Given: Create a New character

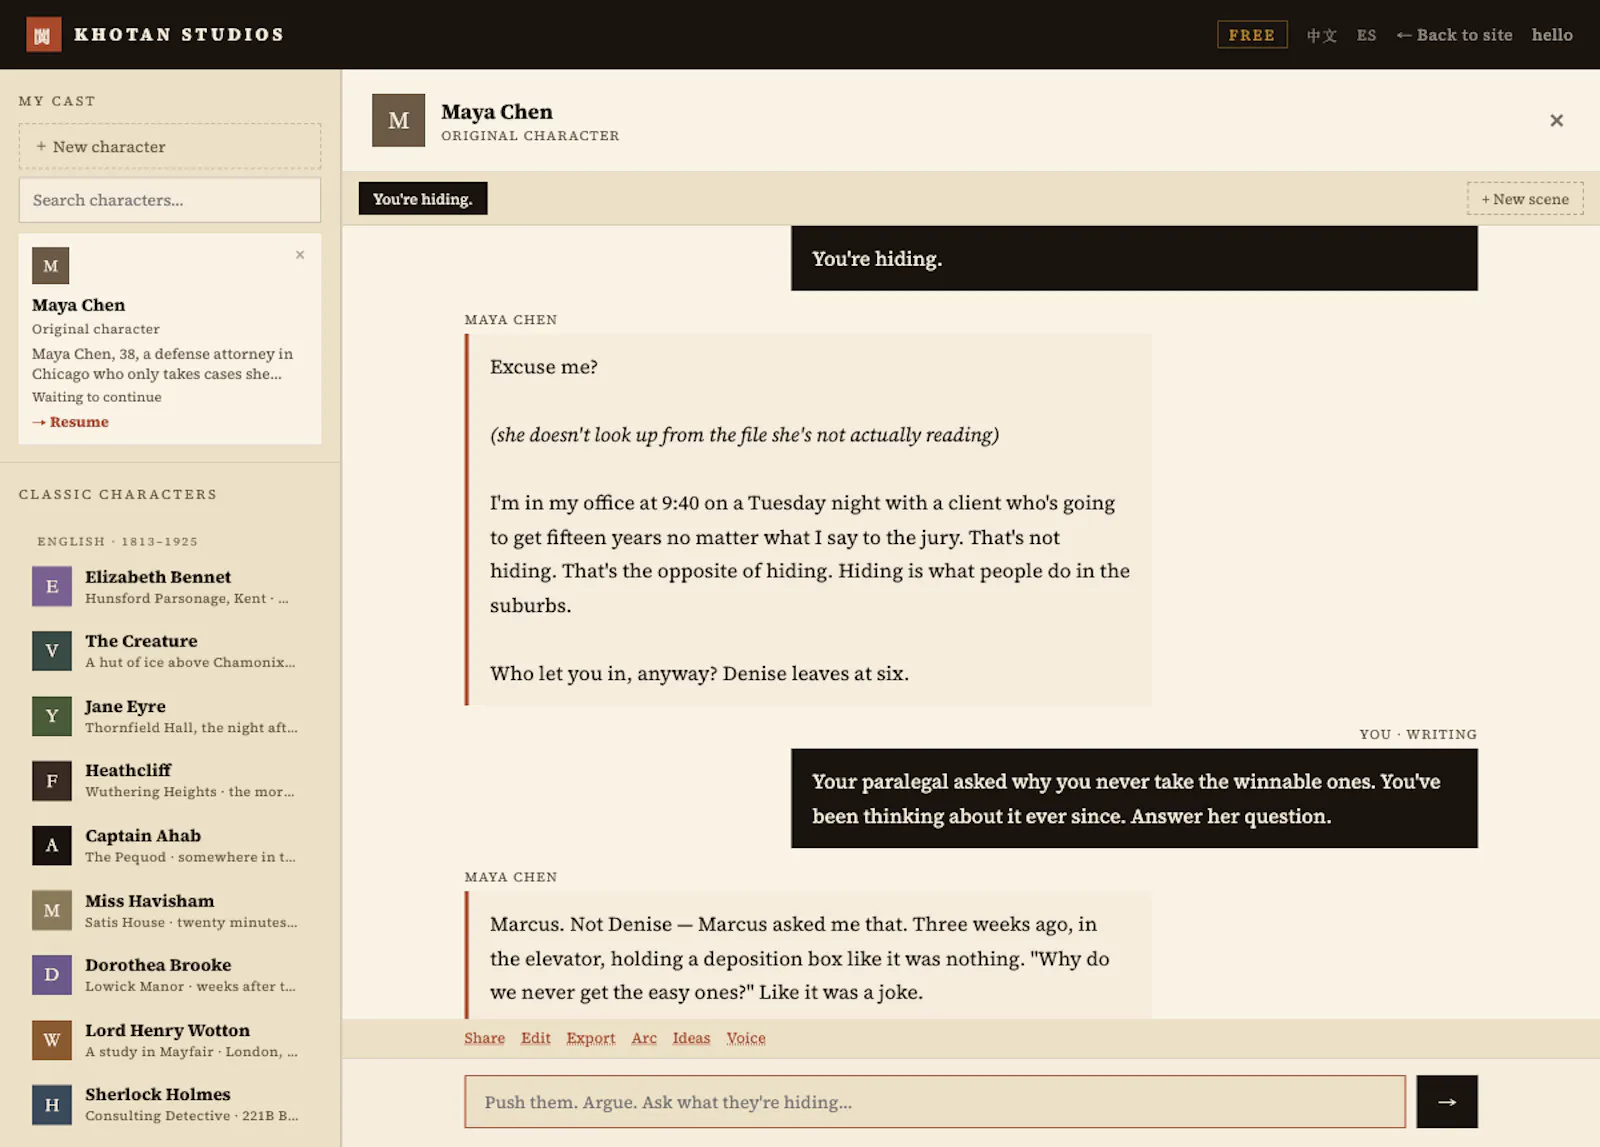Looking at the screenshot, I should (x=170, y=146).
